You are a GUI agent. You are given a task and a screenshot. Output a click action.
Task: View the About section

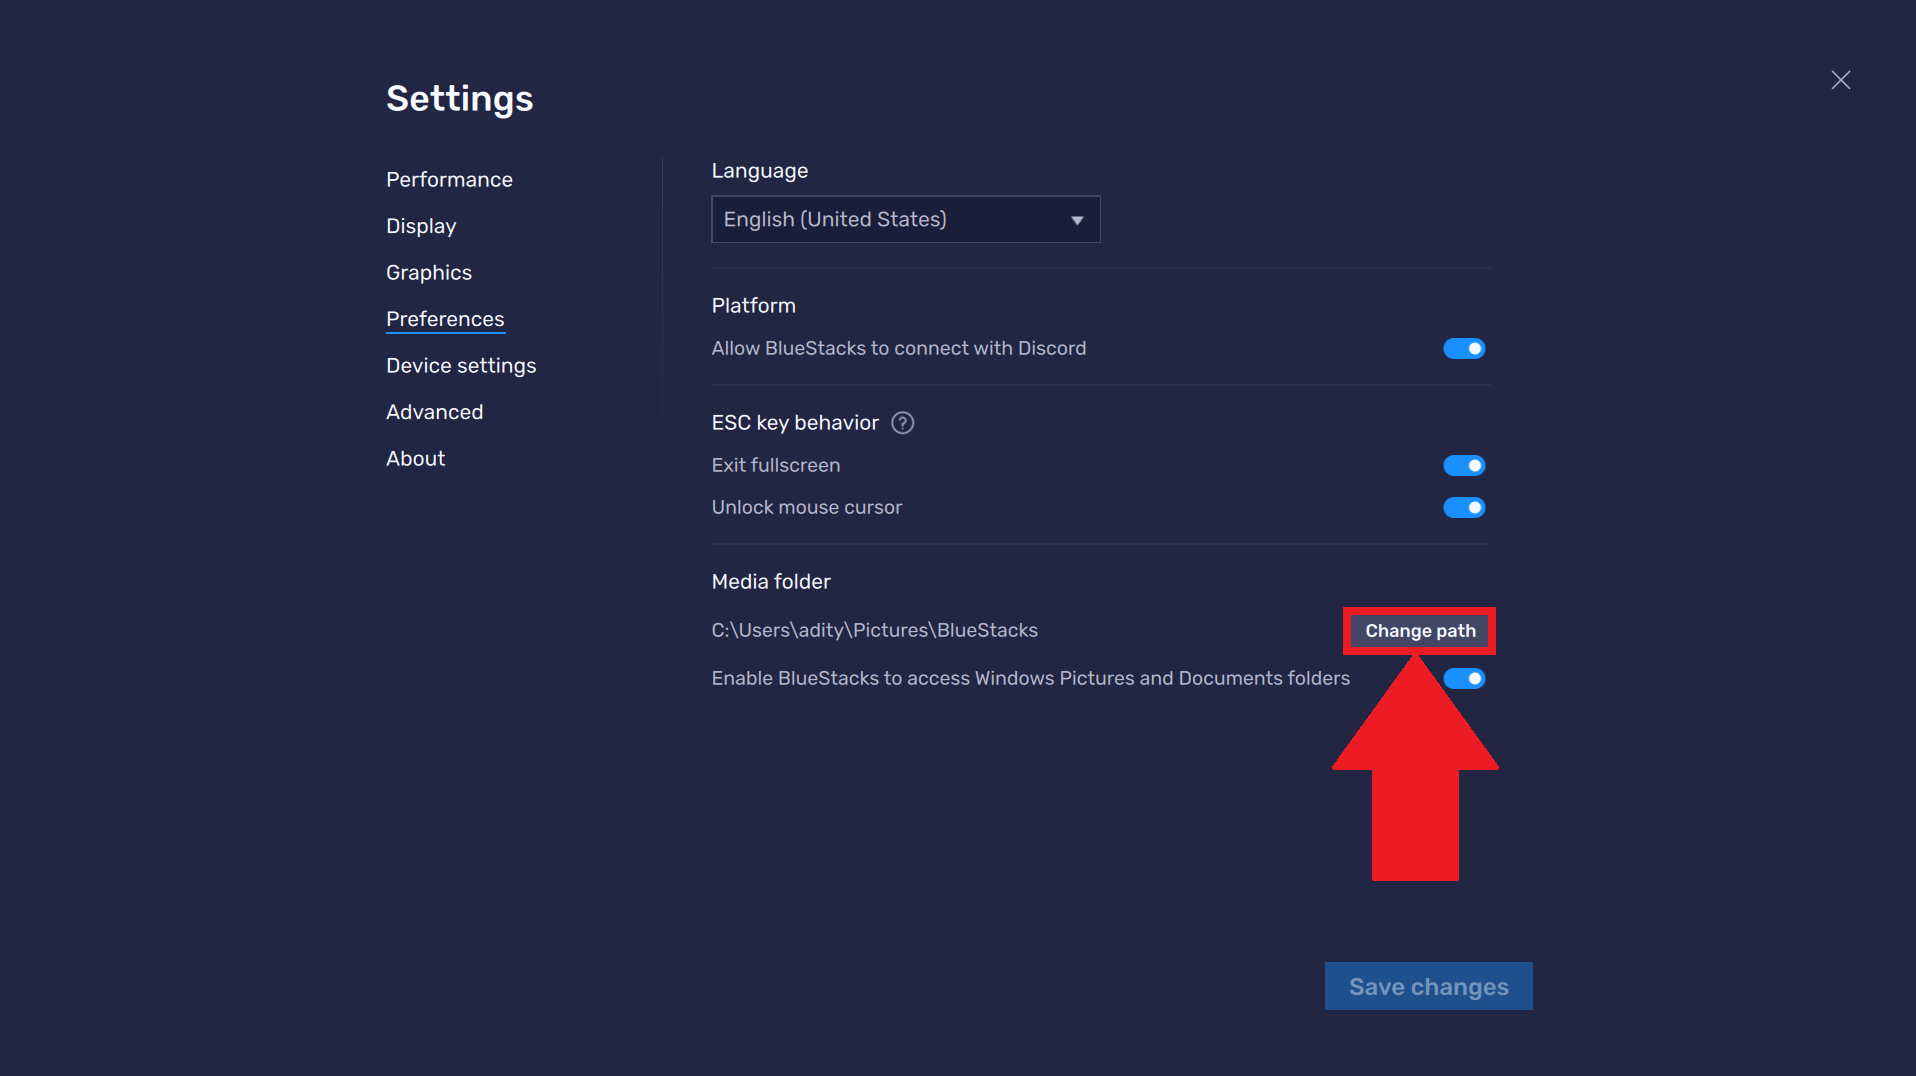[x=415, y=458]
